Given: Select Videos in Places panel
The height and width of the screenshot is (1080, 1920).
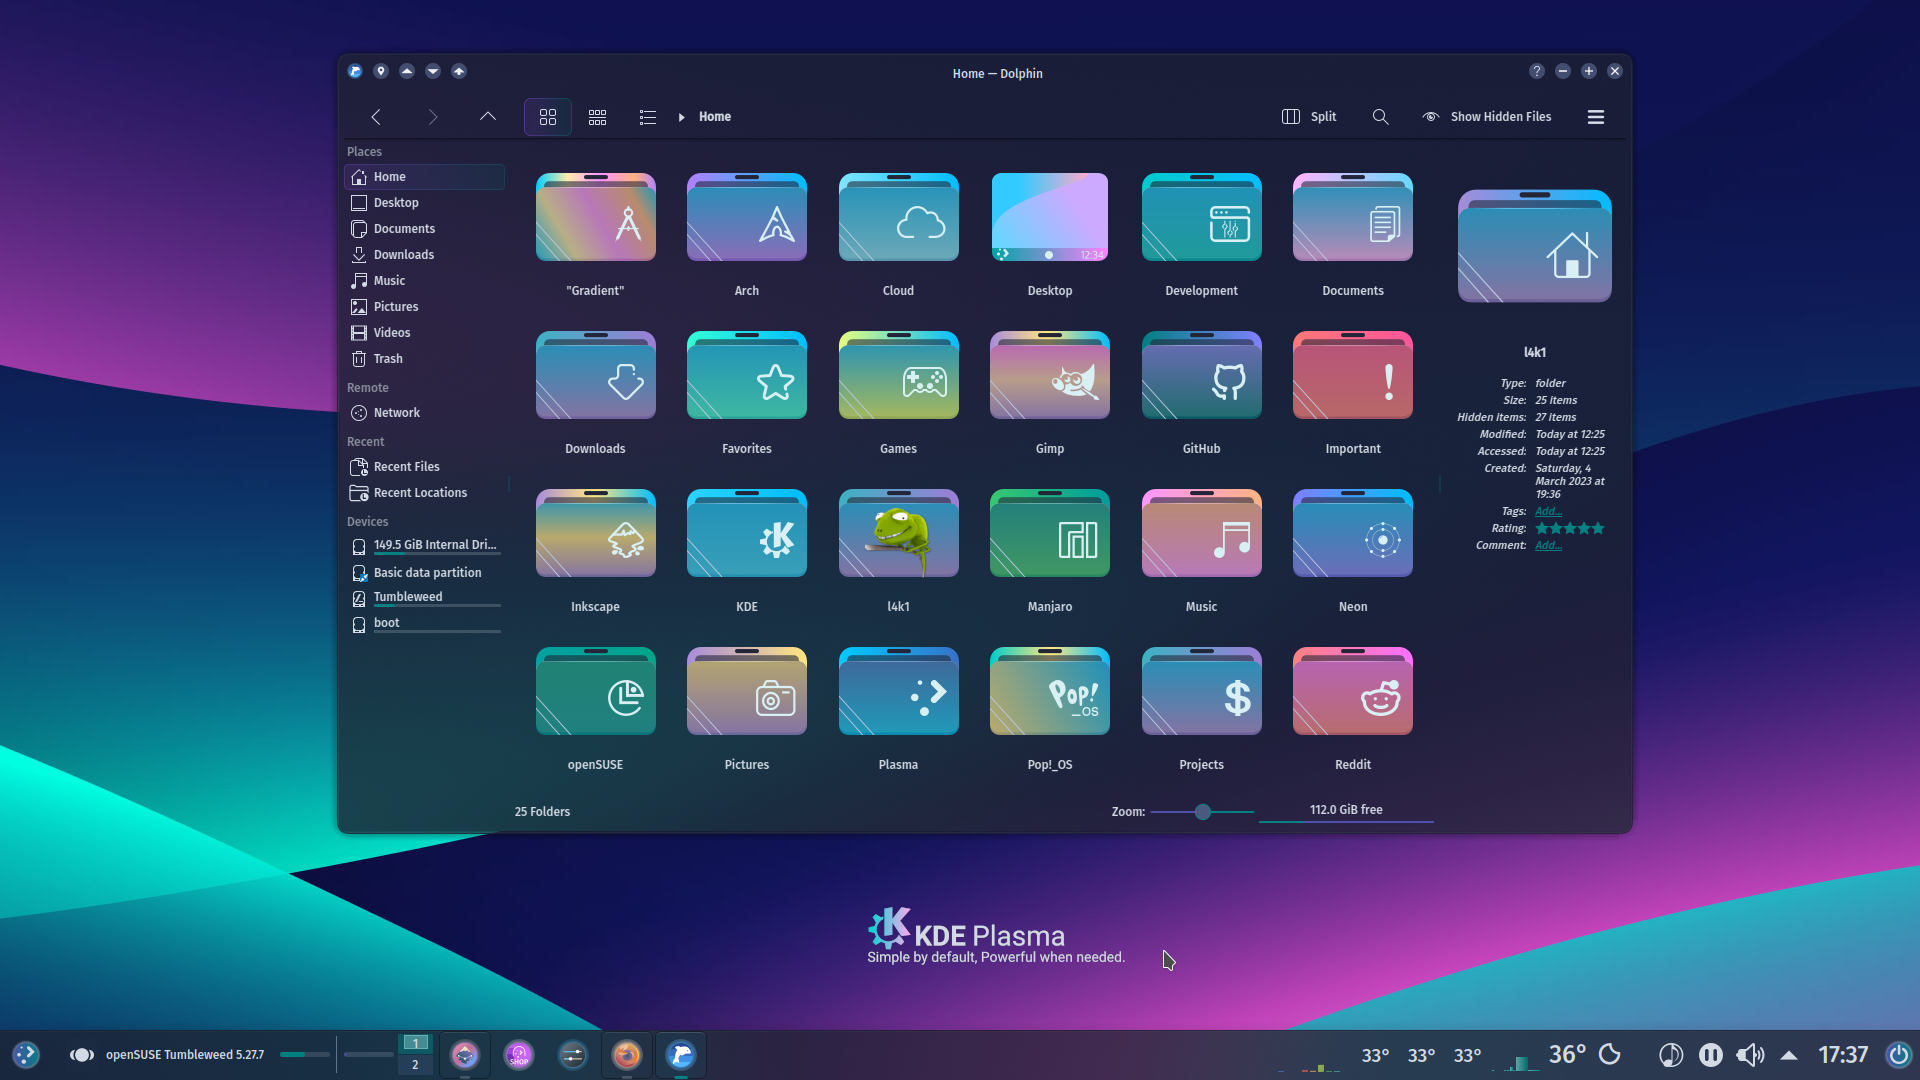Looking at the screenshot, I should pos(425,333).
